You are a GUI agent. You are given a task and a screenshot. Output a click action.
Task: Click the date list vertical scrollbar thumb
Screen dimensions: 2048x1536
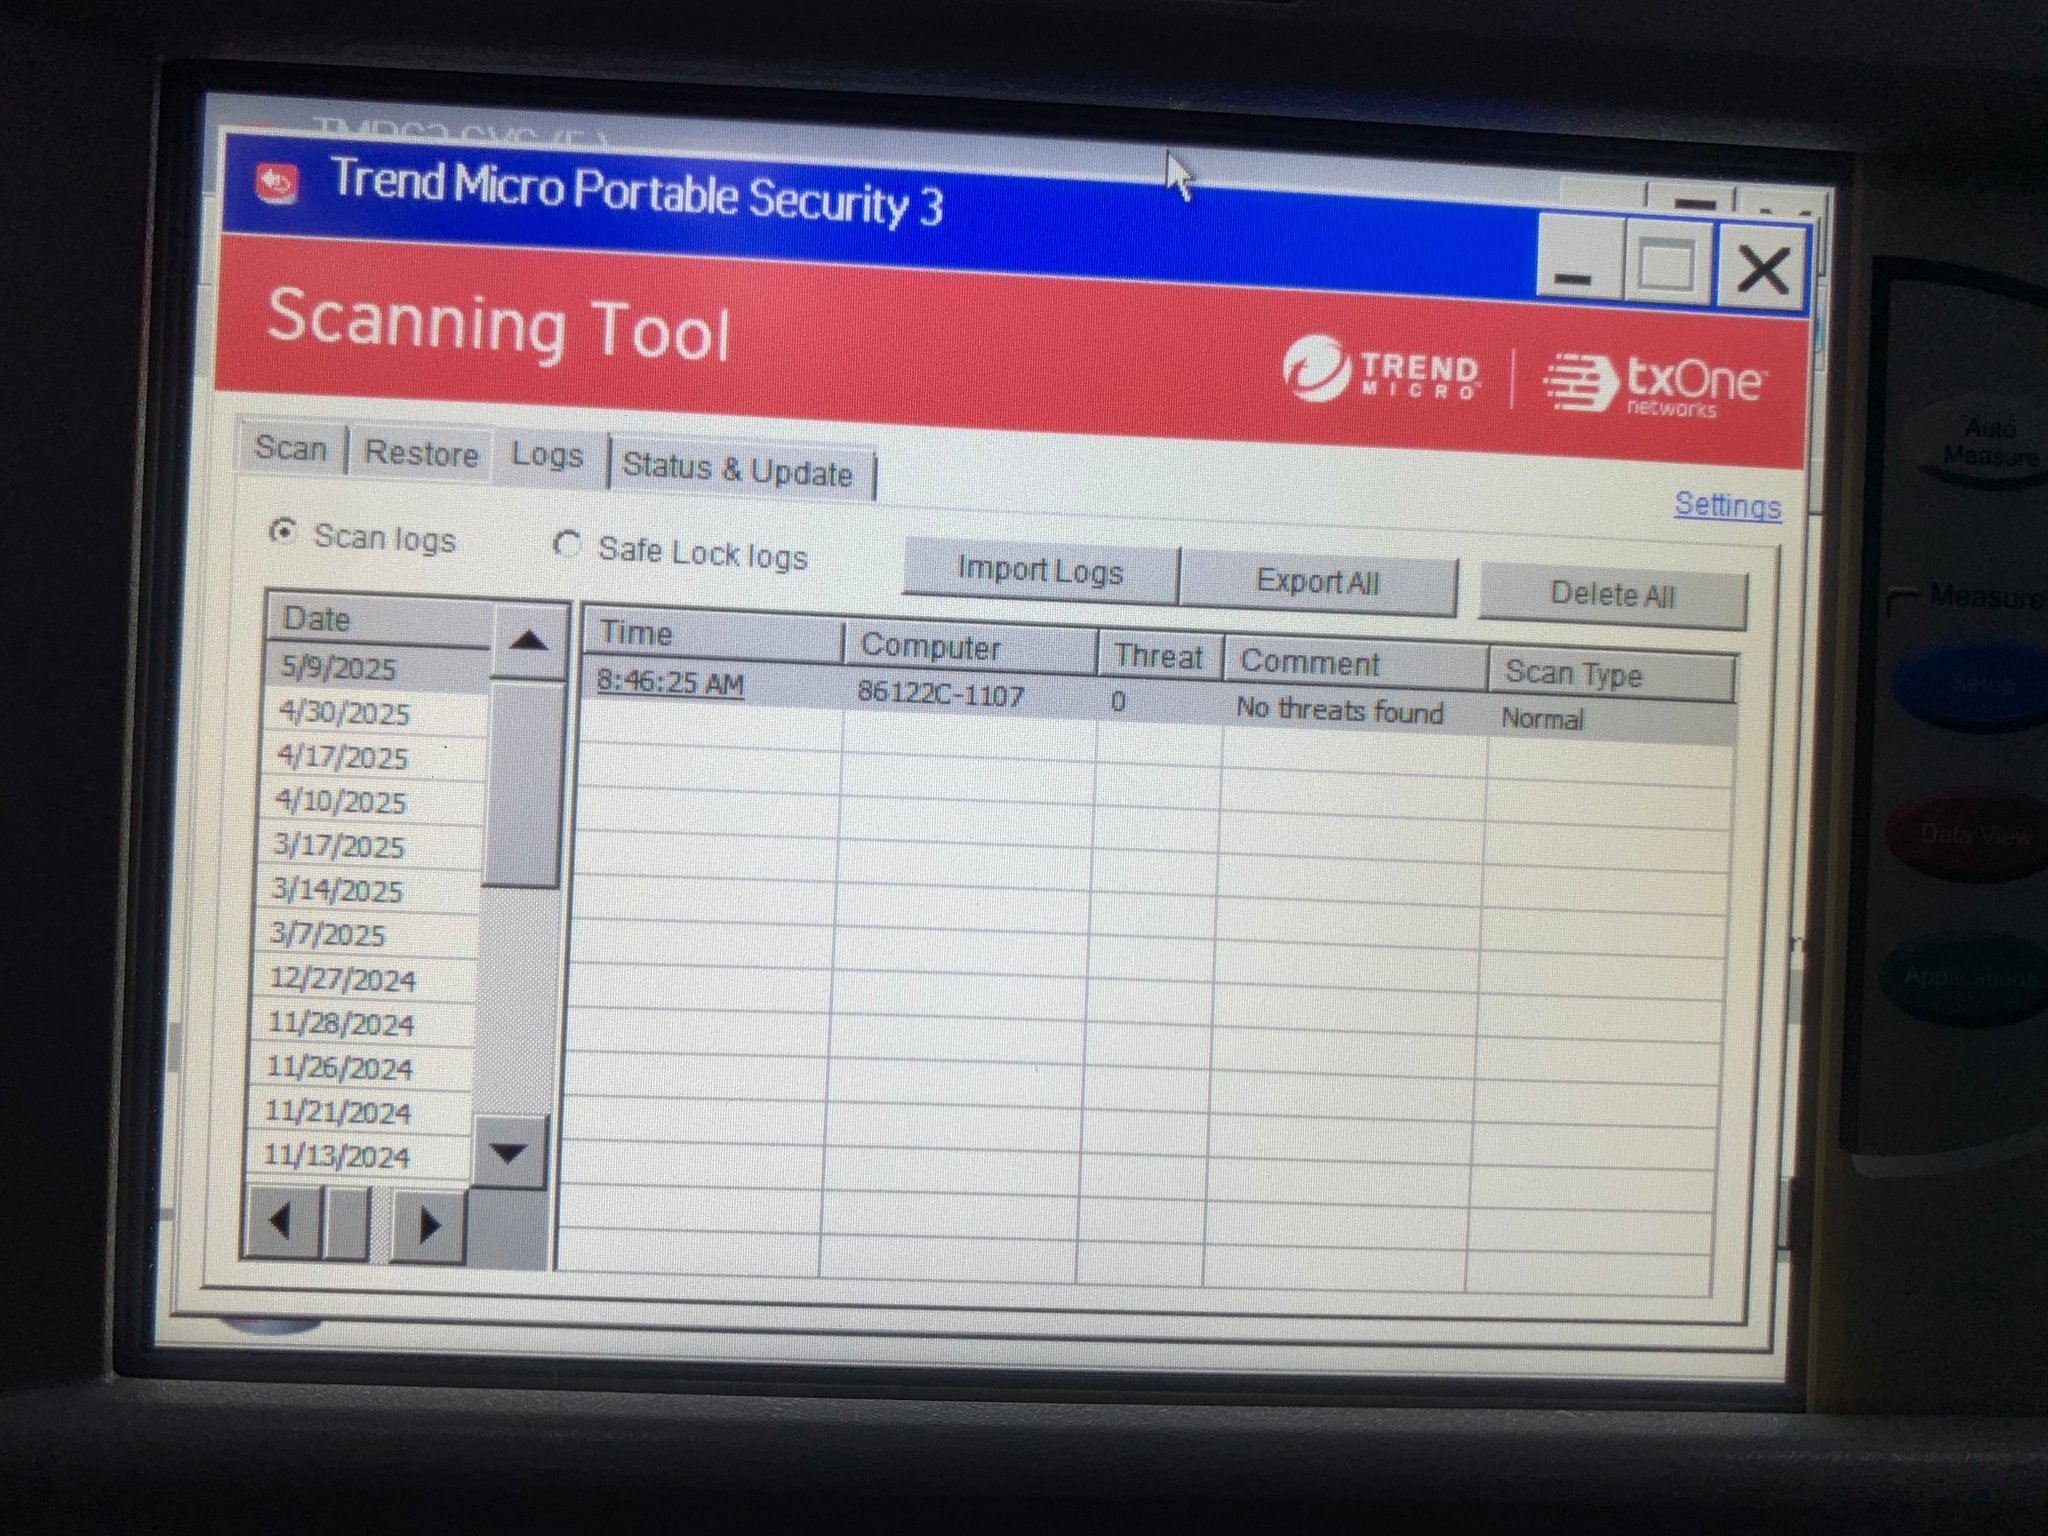[522, 785]
